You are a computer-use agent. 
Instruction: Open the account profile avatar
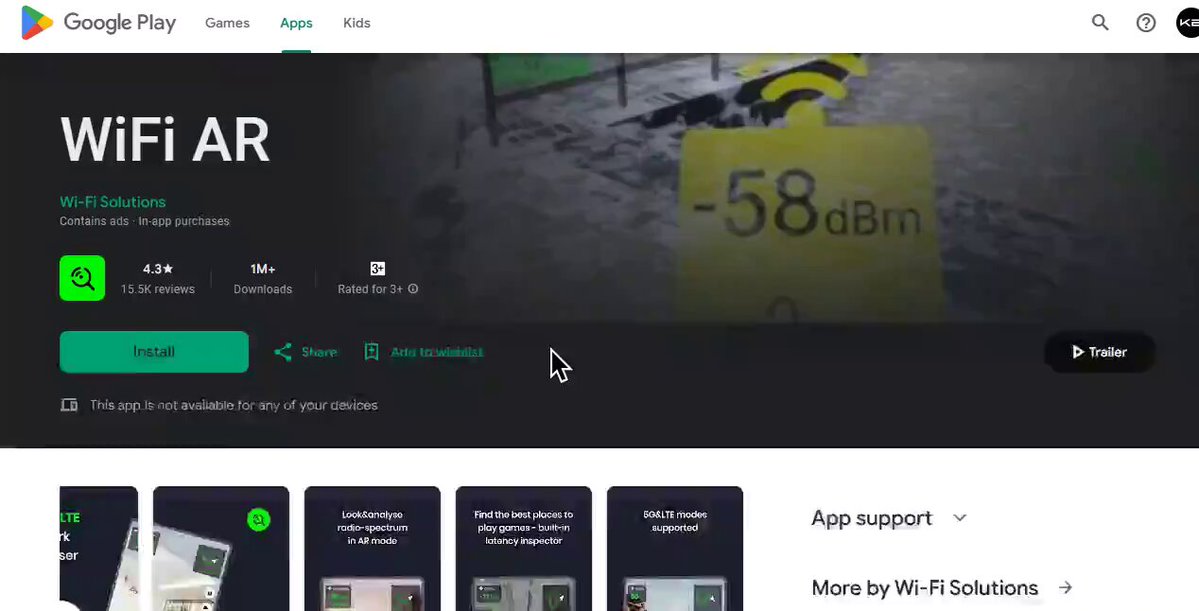[1188, 23]
